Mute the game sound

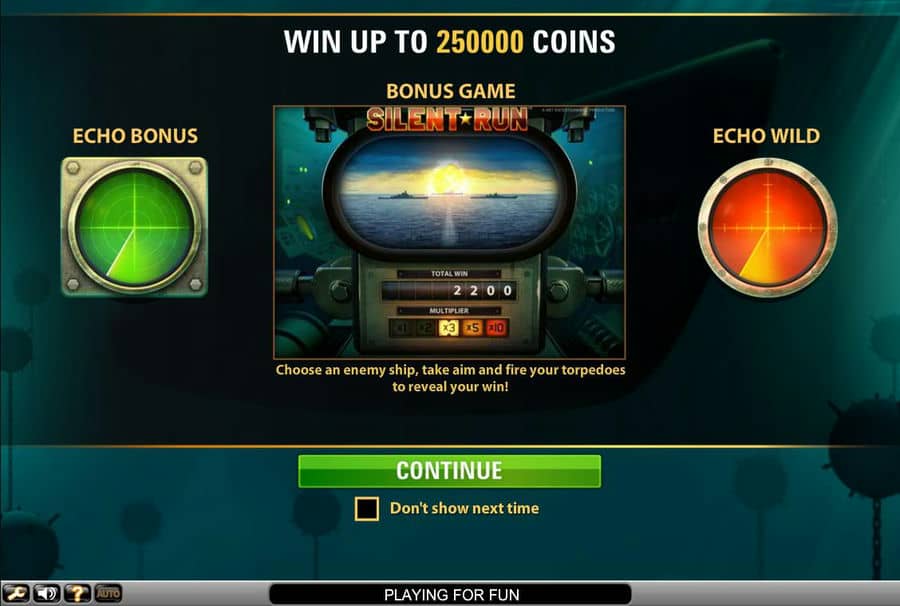pyautogui.click(x=46, y=593)
